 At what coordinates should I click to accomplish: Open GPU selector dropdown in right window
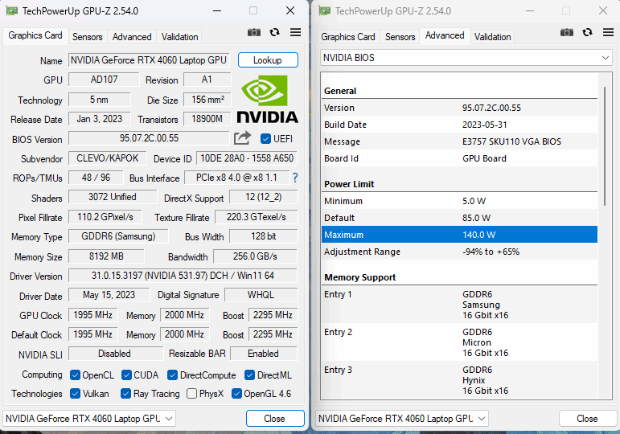pos(402,419)
